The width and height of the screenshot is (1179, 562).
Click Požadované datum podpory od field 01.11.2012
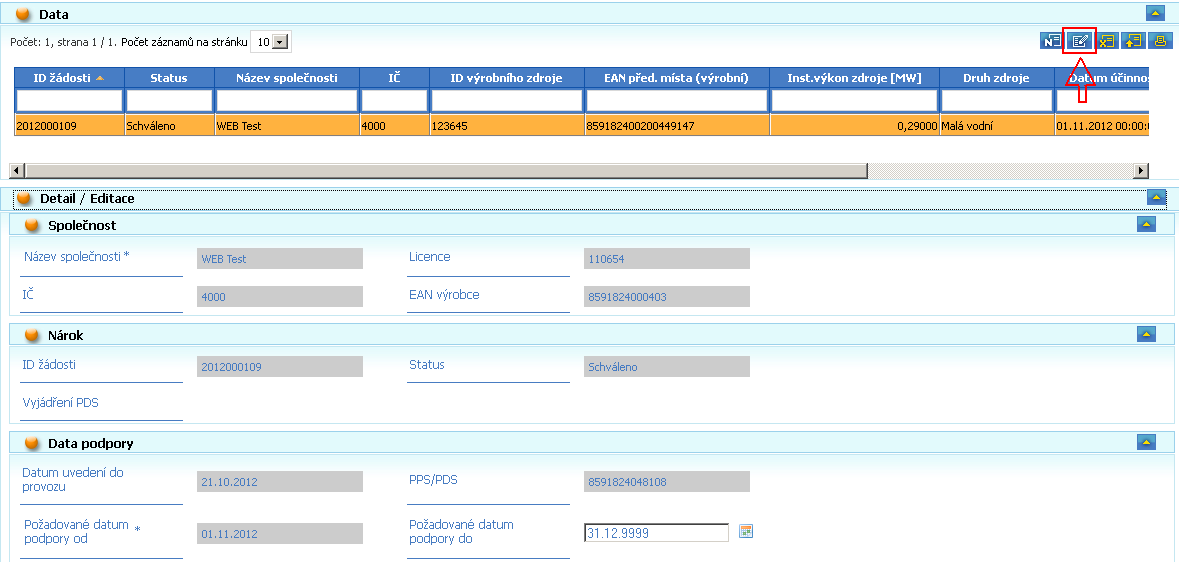tap(280, 533)
